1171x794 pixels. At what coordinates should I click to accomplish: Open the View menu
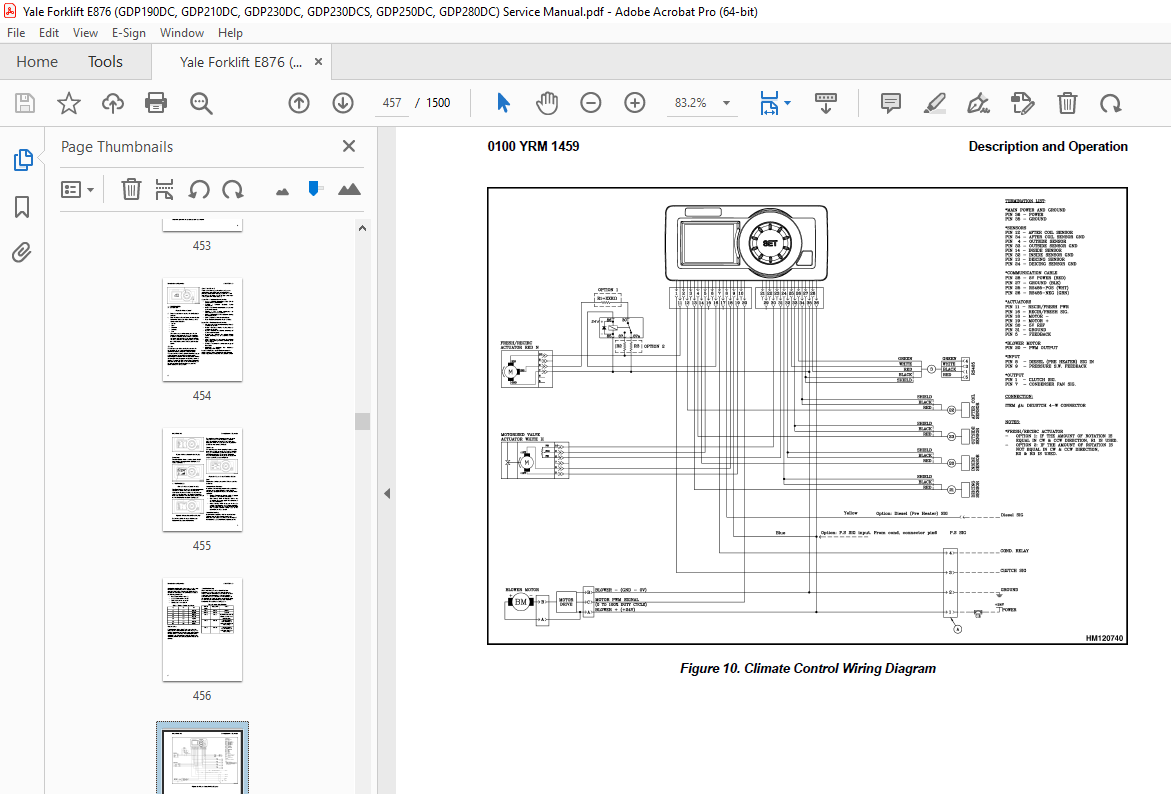click(x=85, y=33)
